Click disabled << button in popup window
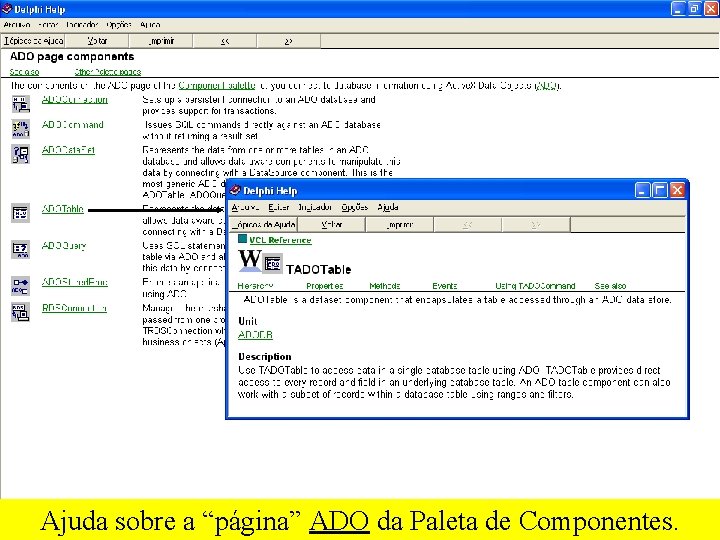Screen dimensions: 720x540 (x=467, y=225)
